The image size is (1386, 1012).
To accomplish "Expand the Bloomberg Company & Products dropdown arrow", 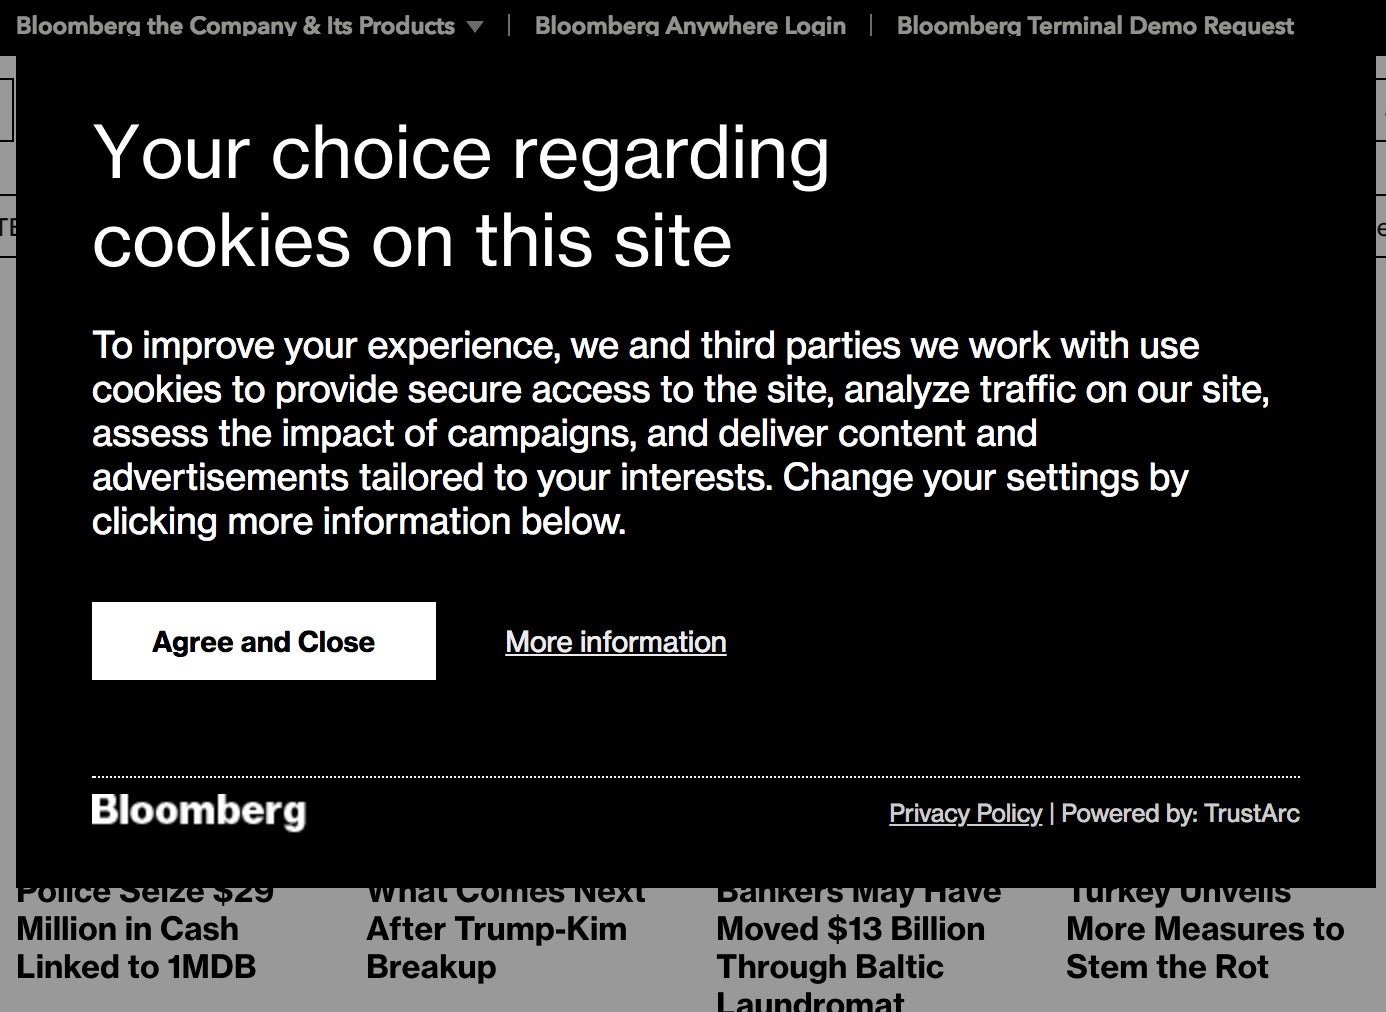I will (x=475, y=27).
